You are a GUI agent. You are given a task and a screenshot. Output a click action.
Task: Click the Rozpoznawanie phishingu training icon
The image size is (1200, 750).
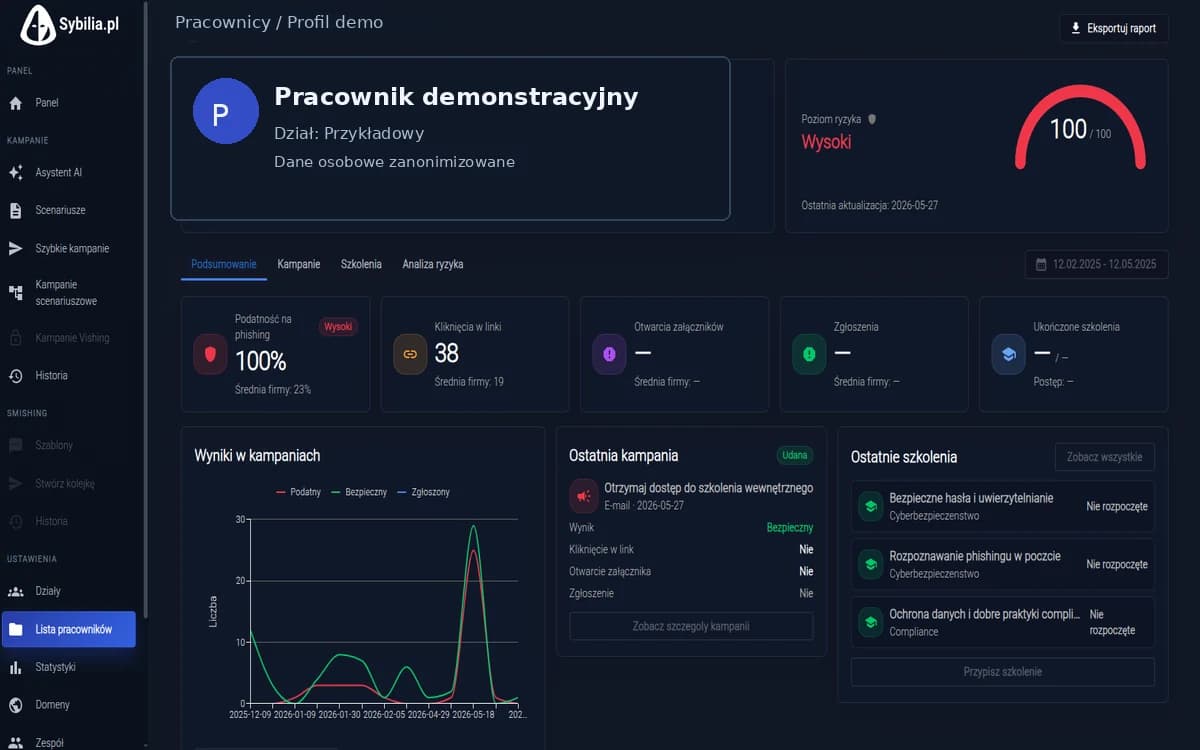point(870,565)
